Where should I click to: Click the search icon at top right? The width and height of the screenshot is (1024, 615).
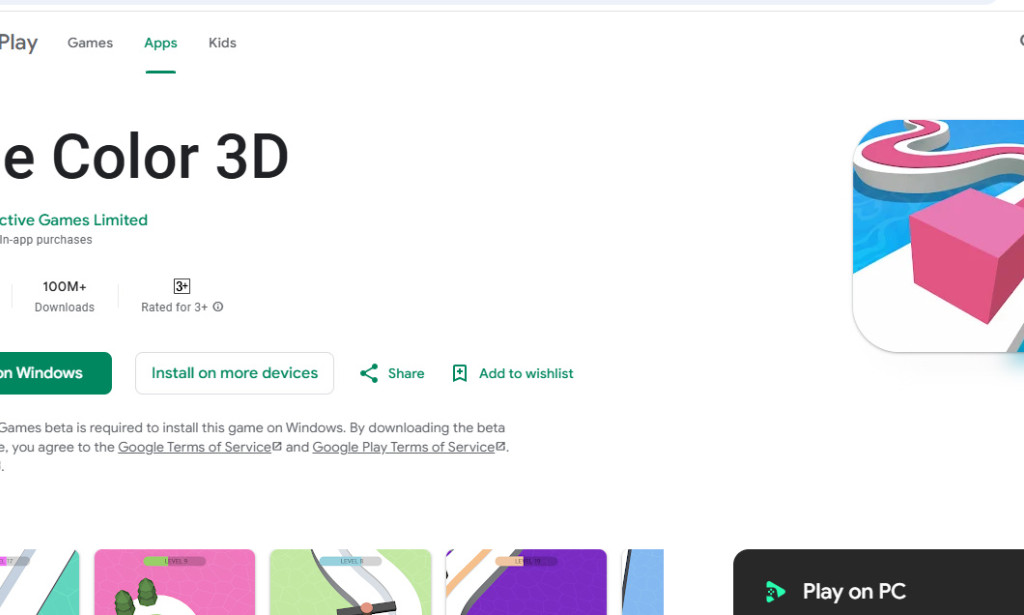click(1020, 41)
